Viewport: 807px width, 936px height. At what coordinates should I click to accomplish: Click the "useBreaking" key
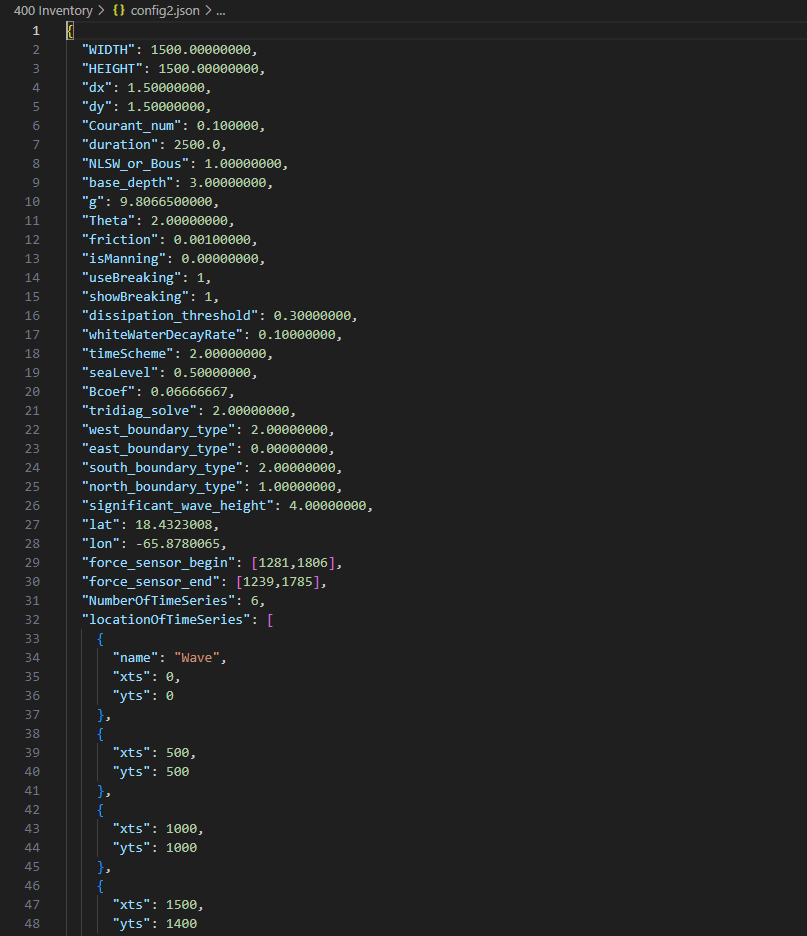click(131, 278)
